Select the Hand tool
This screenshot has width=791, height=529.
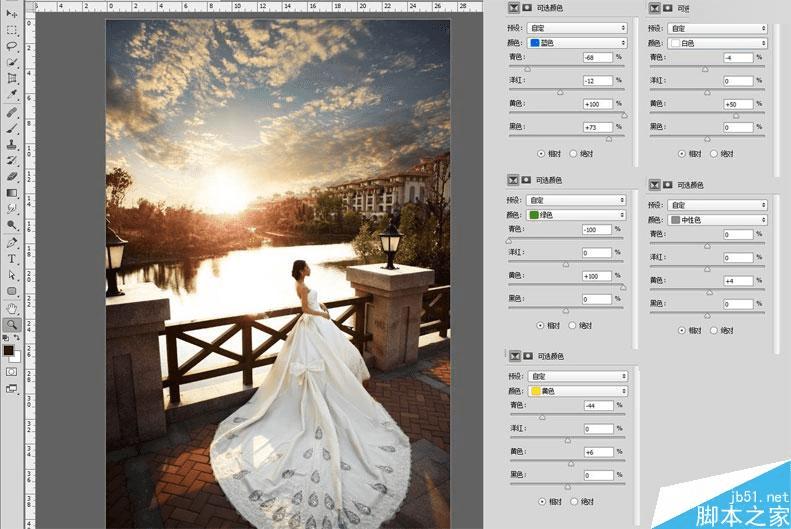click(x=12, y=308)
